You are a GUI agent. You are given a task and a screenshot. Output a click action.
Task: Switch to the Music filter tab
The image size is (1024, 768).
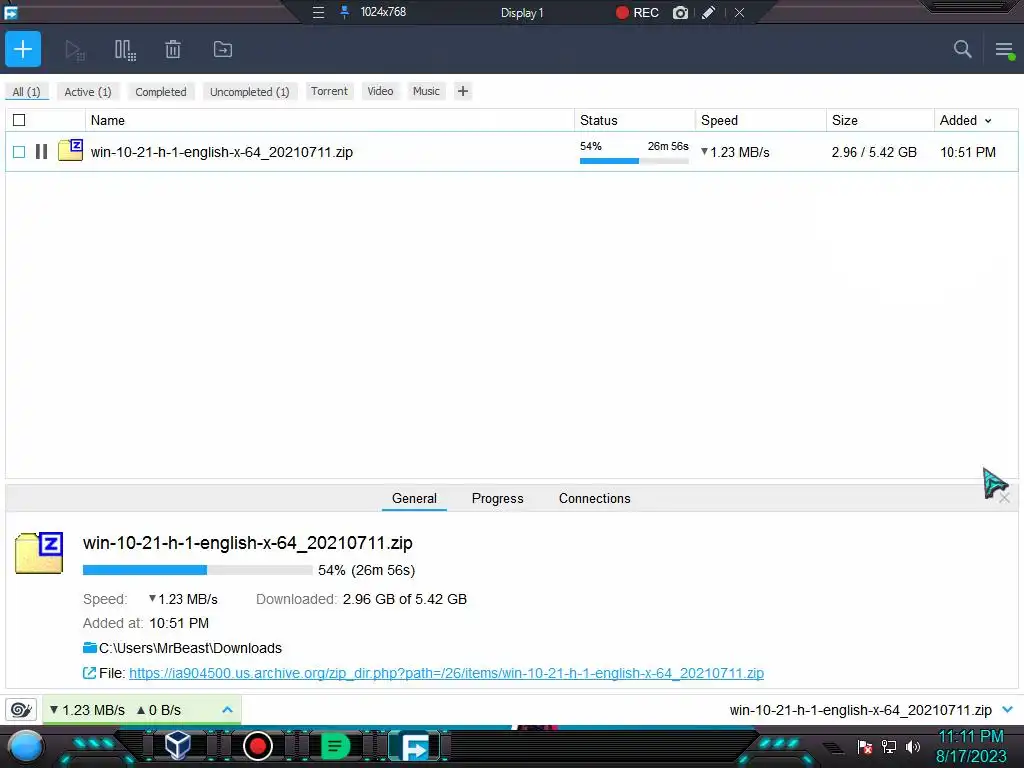click(x=426, y=91)
